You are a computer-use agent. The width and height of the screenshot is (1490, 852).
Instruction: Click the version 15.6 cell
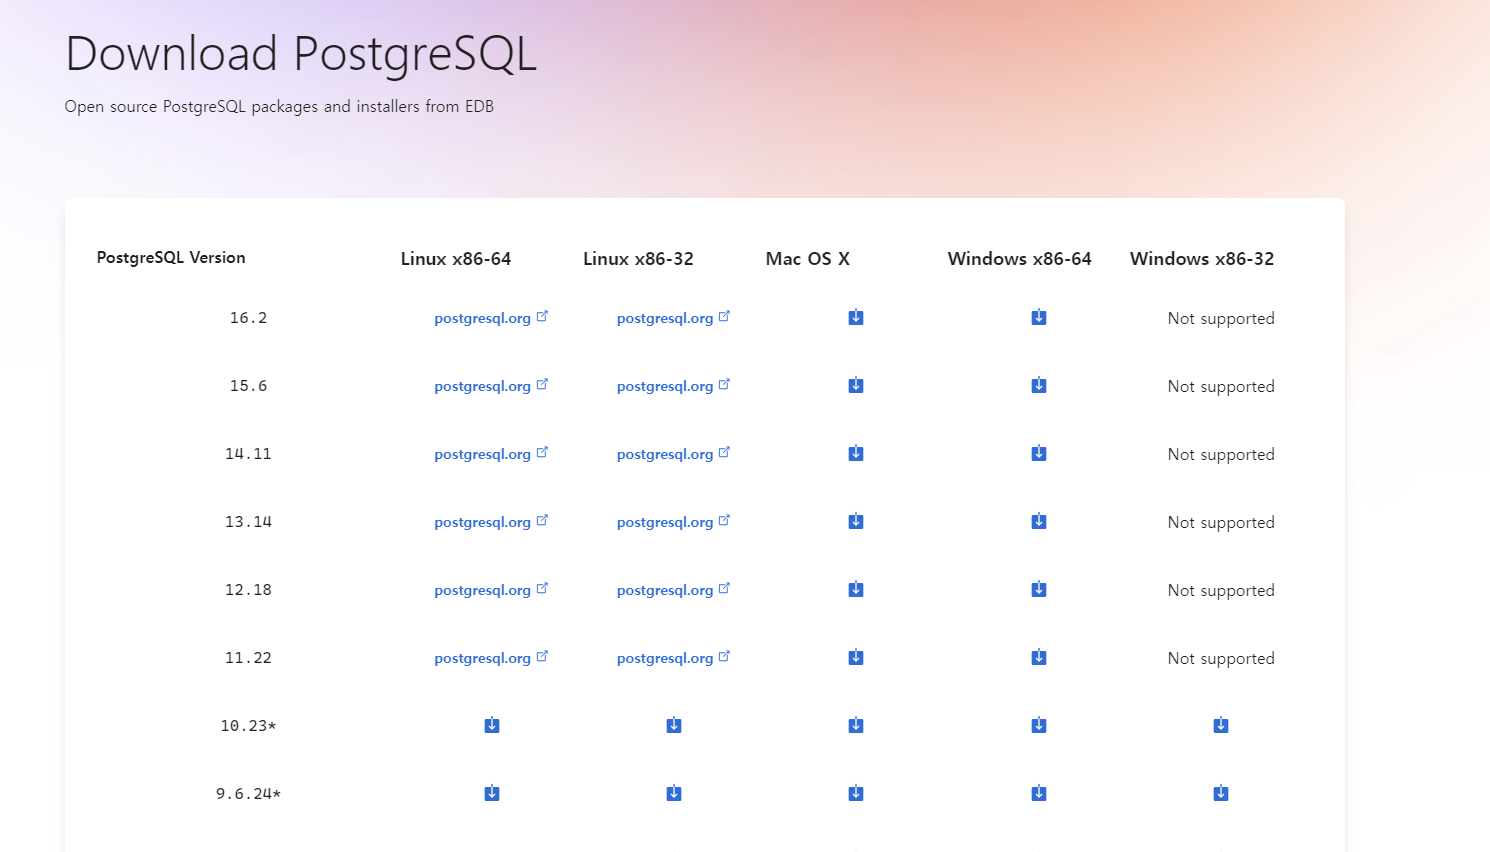tap(248, 386)
